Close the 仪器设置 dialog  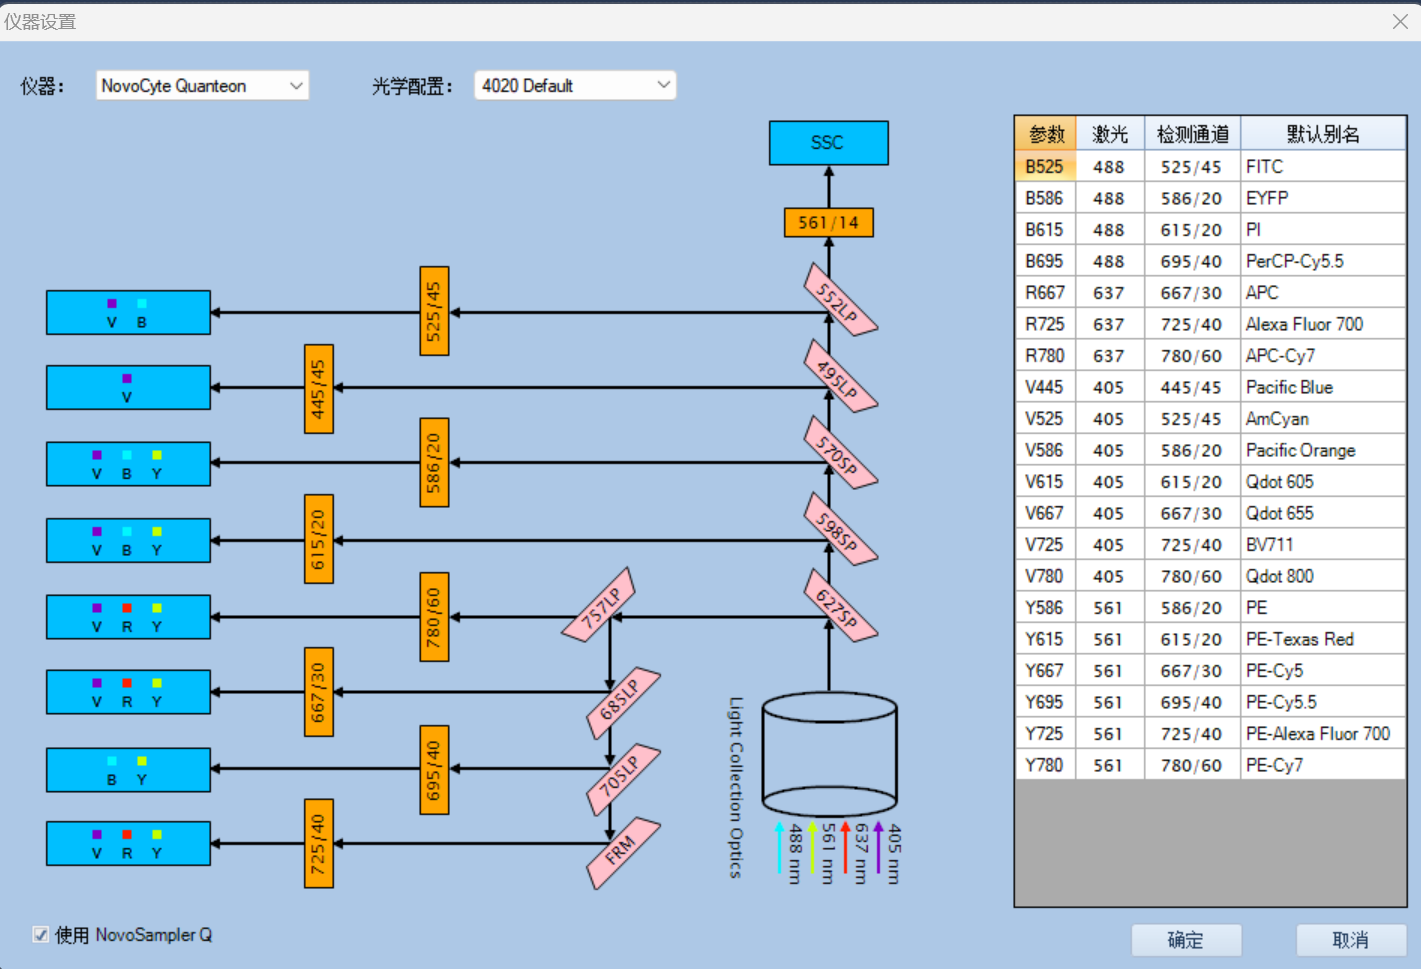pos(1400,22)
